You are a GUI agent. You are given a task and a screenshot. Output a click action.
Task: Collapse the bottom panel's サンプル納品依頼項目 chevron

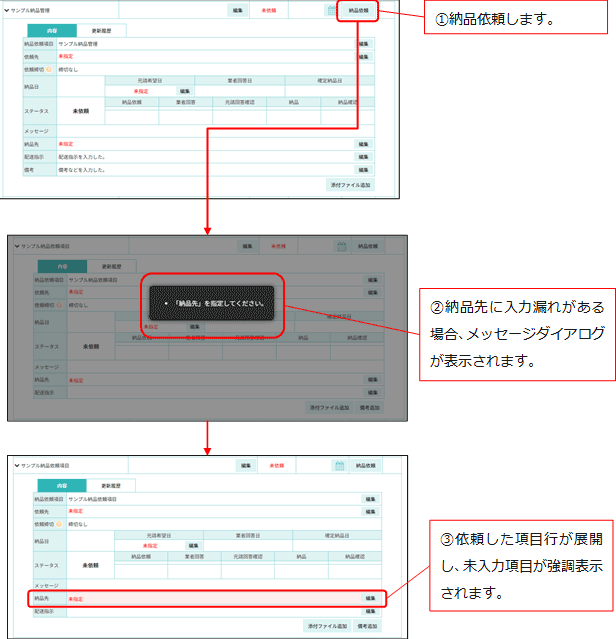coord(17,466)
